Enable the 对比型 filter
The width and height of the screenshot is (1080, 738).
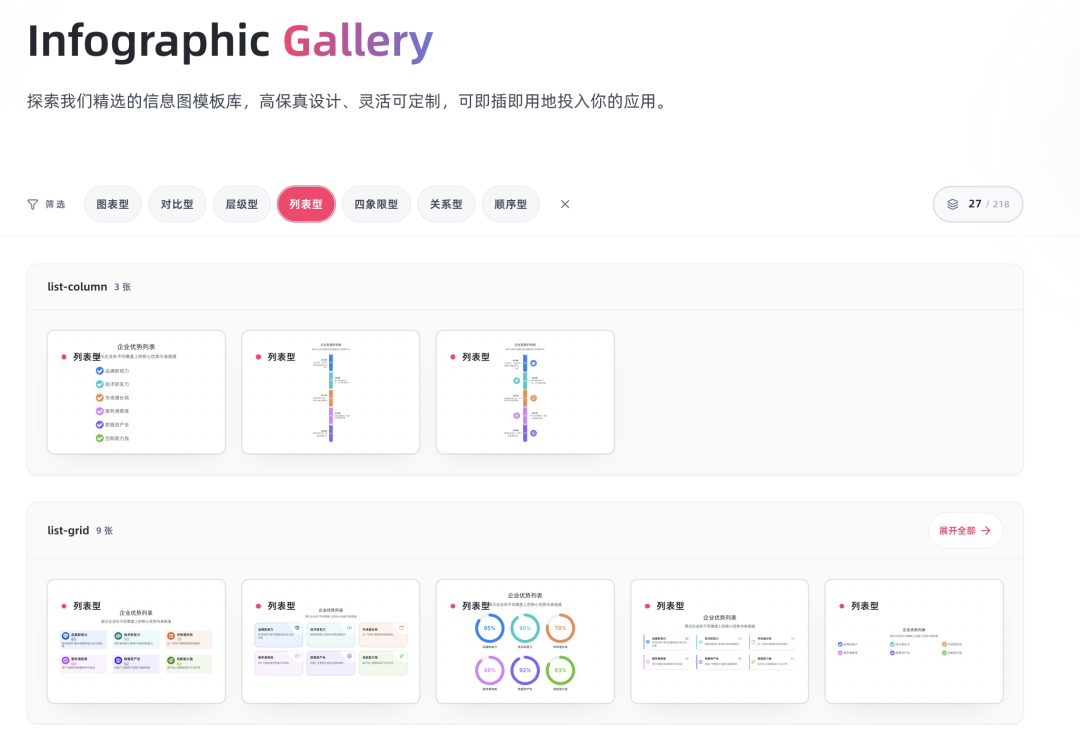coord(177,203)
